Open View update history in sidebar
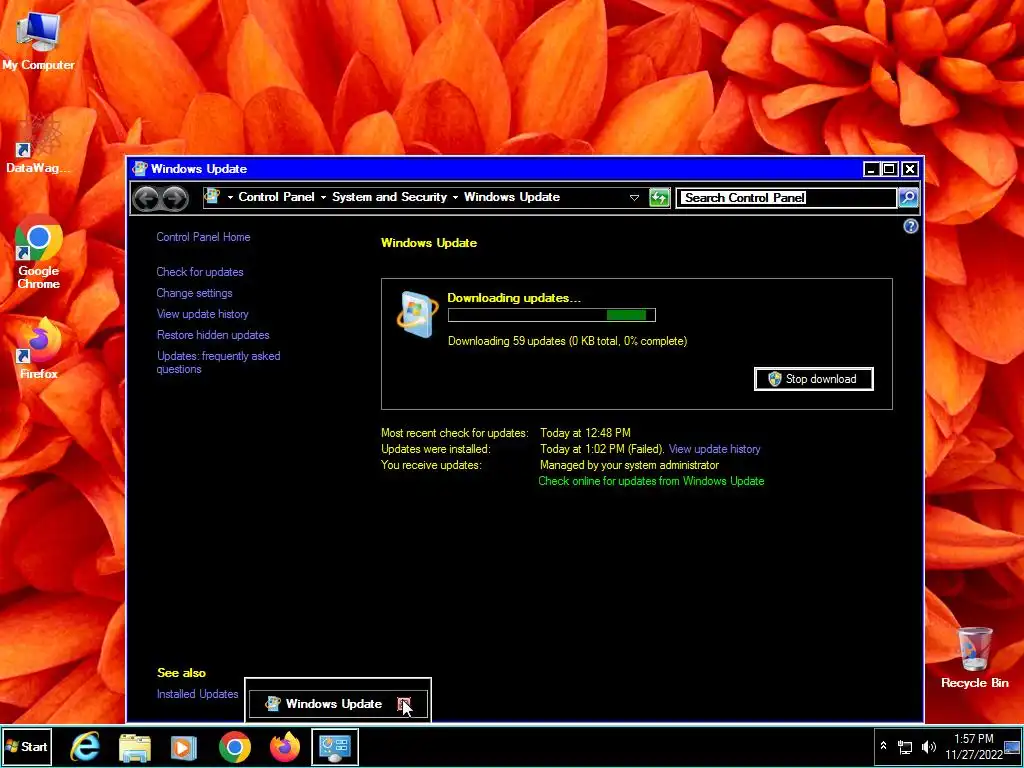The image size is (1024, 768). 202,314
